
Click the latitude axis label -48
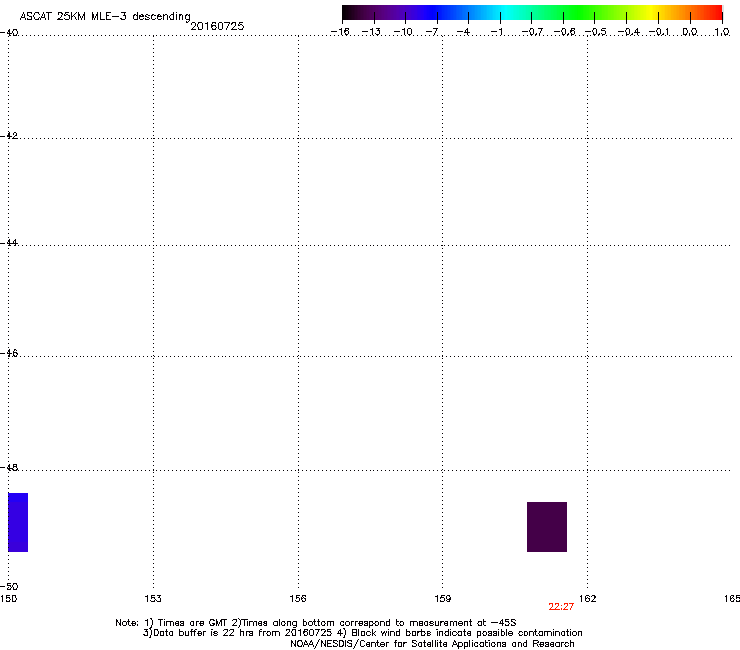click(9, 468)
